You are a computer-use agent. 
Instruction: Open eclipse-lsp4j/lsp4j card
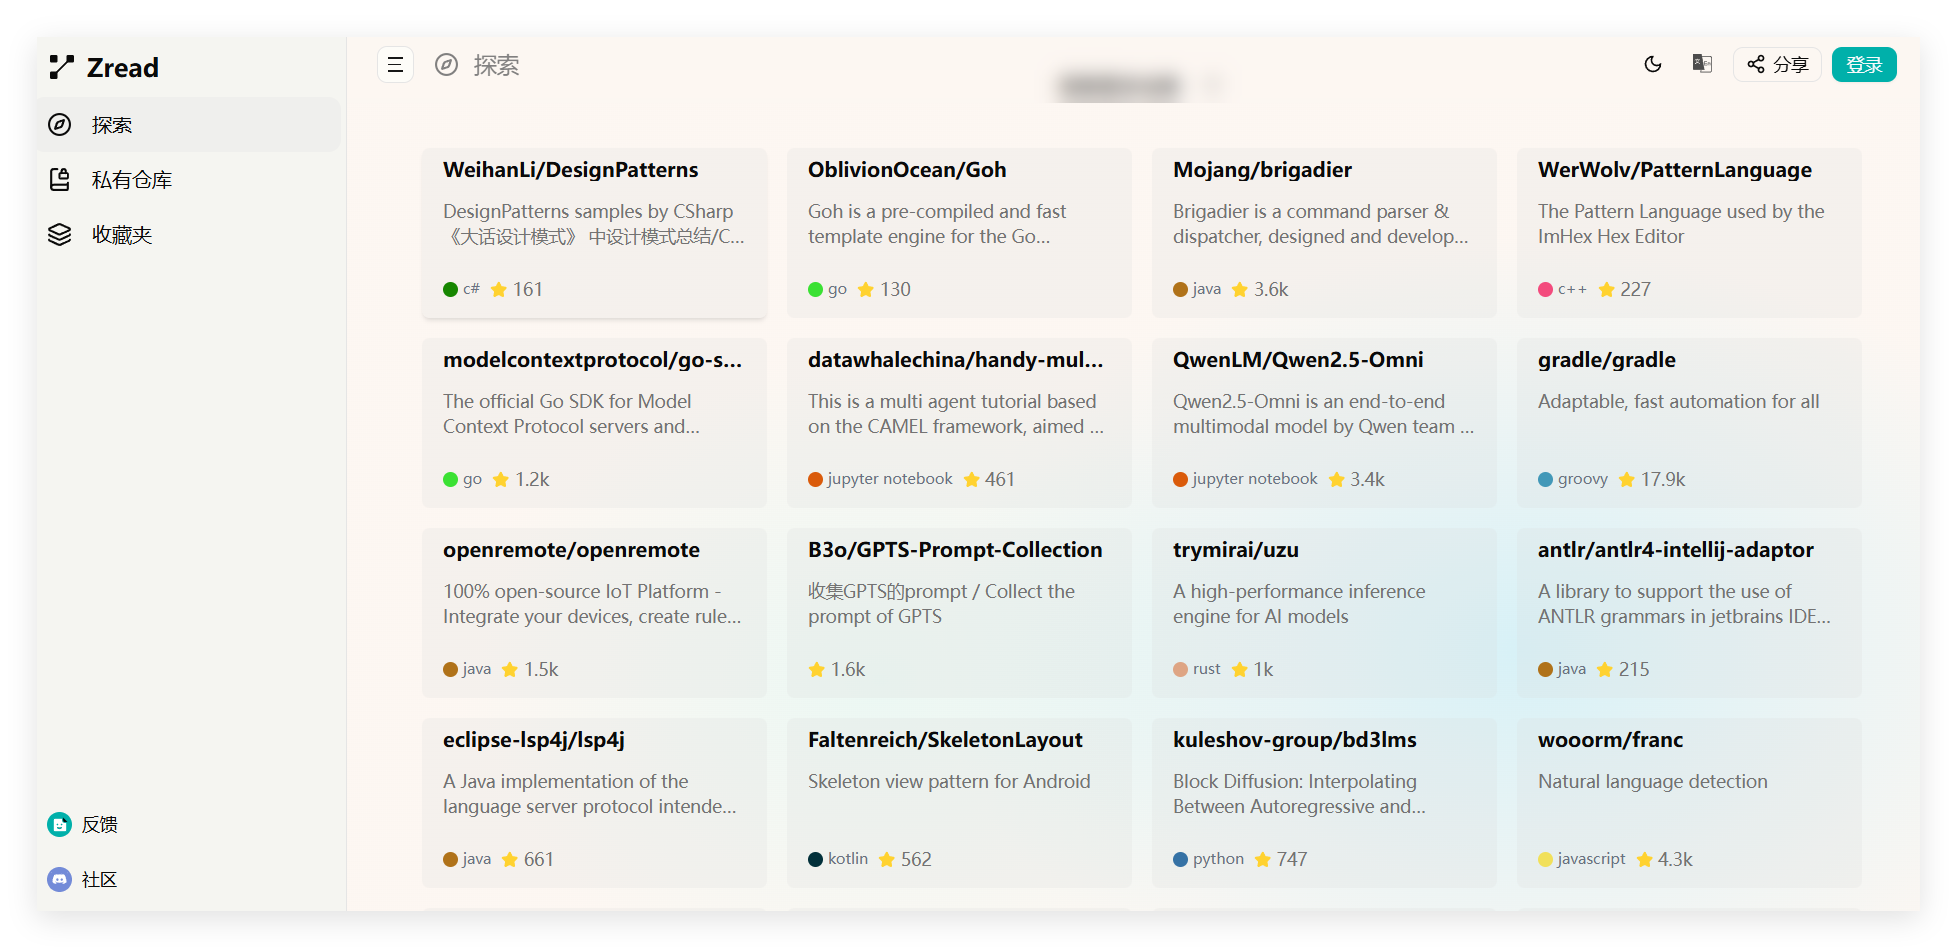(x=594, y=803)
